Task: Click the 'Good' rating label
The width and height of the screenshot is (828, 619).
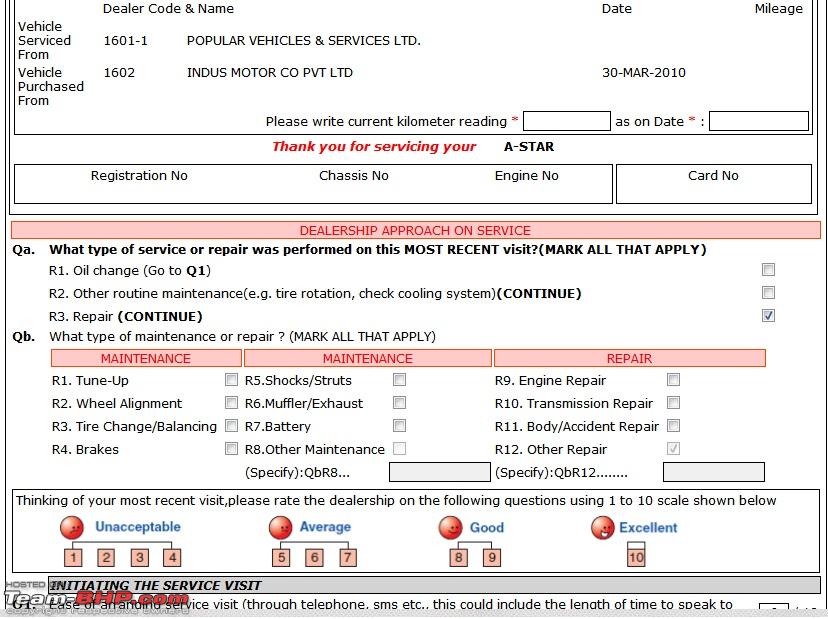Action: coord(487,528)
